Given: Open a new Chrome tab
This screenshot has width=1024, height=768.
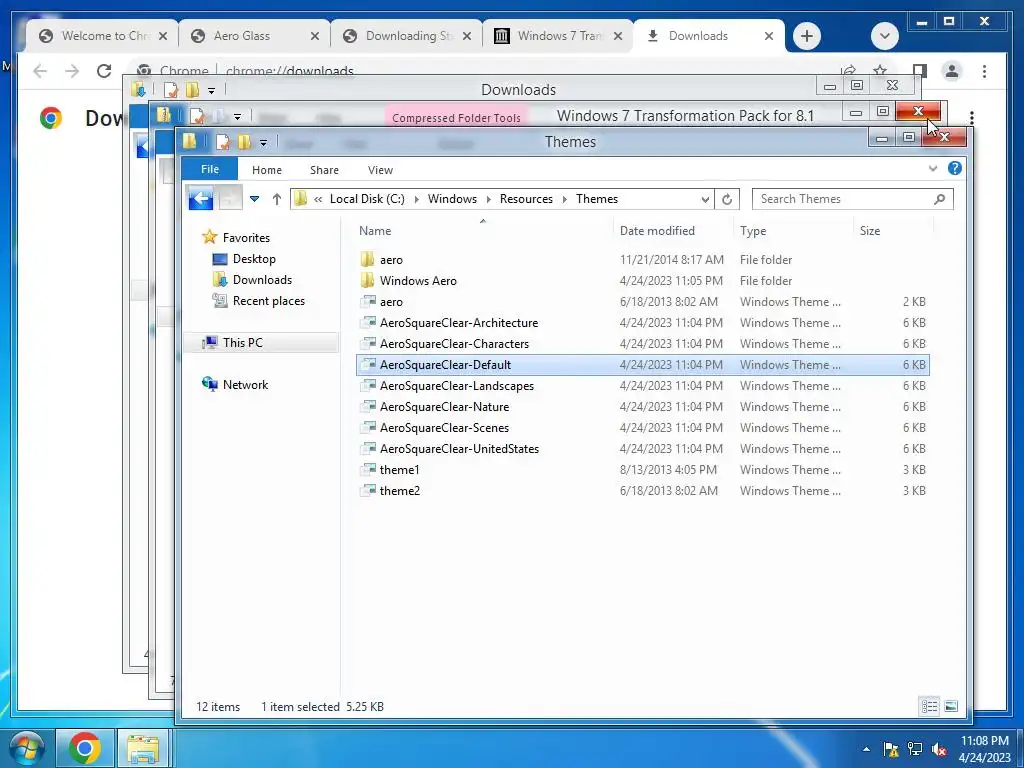Looking at the screenshot, I should tap(807, 36).
